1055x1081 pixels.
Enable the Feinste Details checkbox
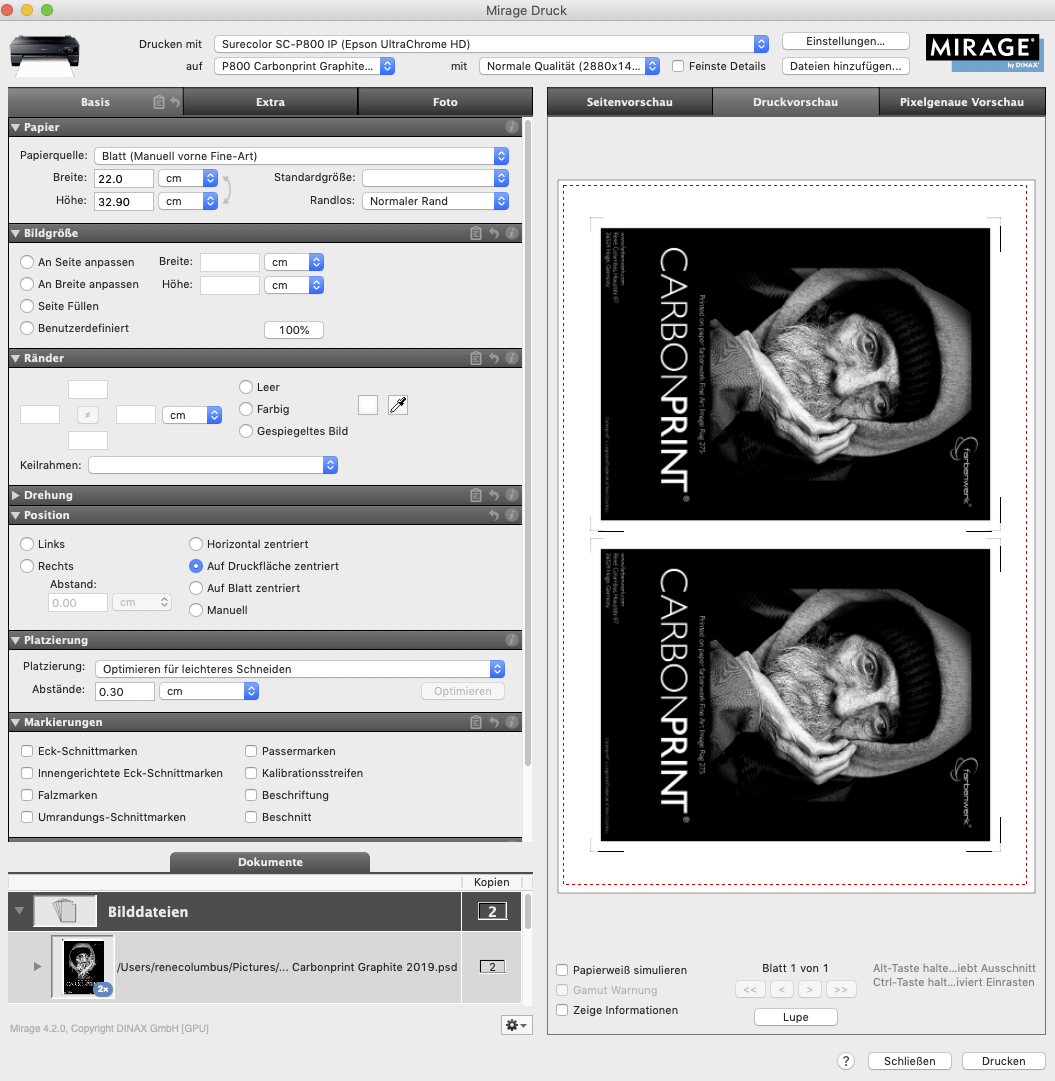point(679,66)
